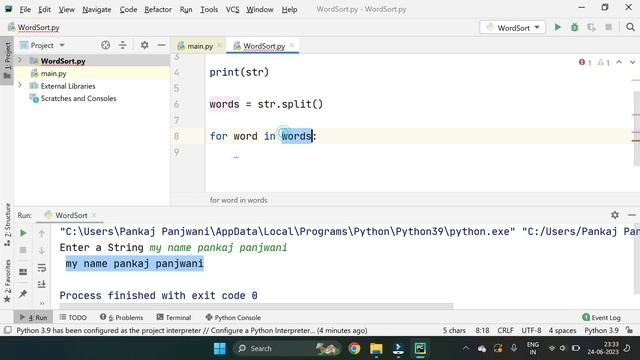Close the WordSort run tab
The image size is (640, 360).
pyautogui.click(x=94, y=215)
